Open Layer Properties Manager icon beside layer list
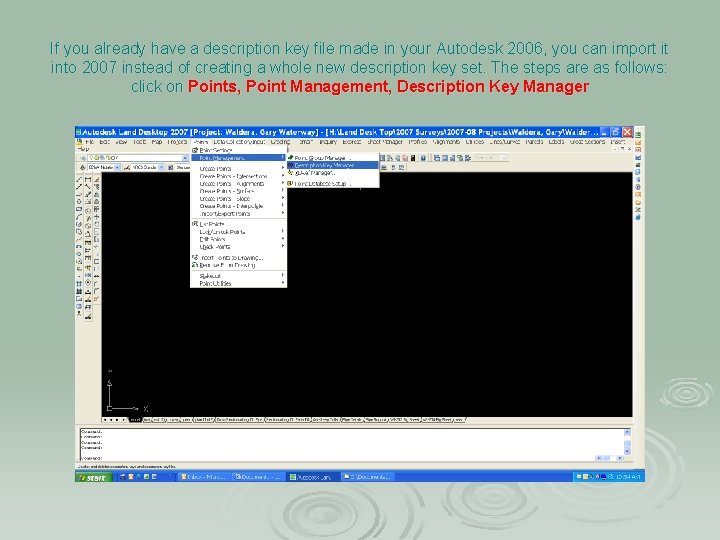Viewport: 720px width, 540px height. (83, 158)
